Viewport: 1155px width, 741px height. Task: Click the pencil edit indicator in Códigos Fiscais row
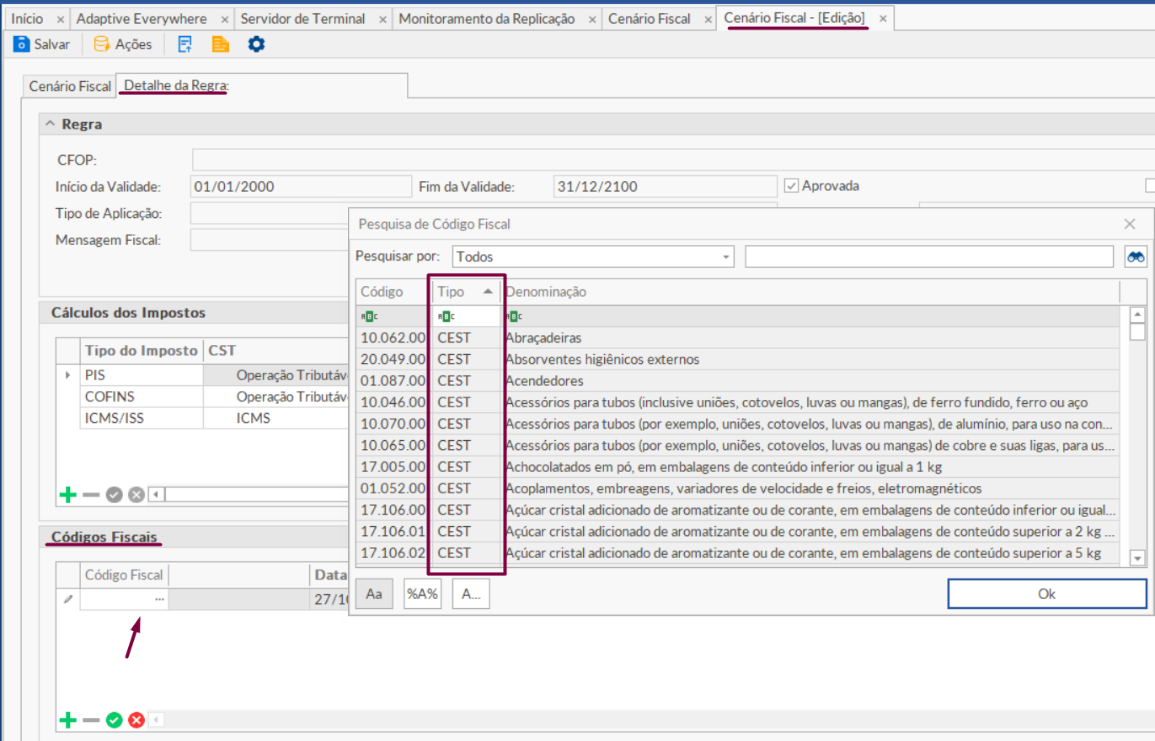click(68, 600)
